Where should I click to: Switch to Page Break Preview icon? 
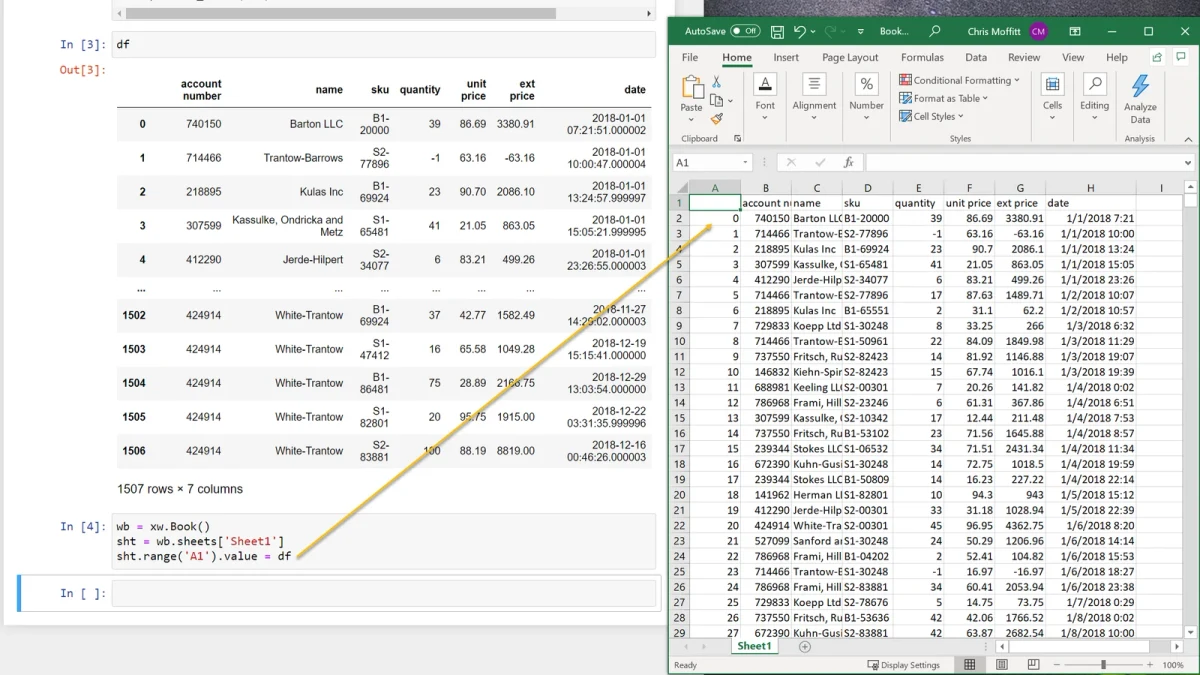coord(1033,665)
